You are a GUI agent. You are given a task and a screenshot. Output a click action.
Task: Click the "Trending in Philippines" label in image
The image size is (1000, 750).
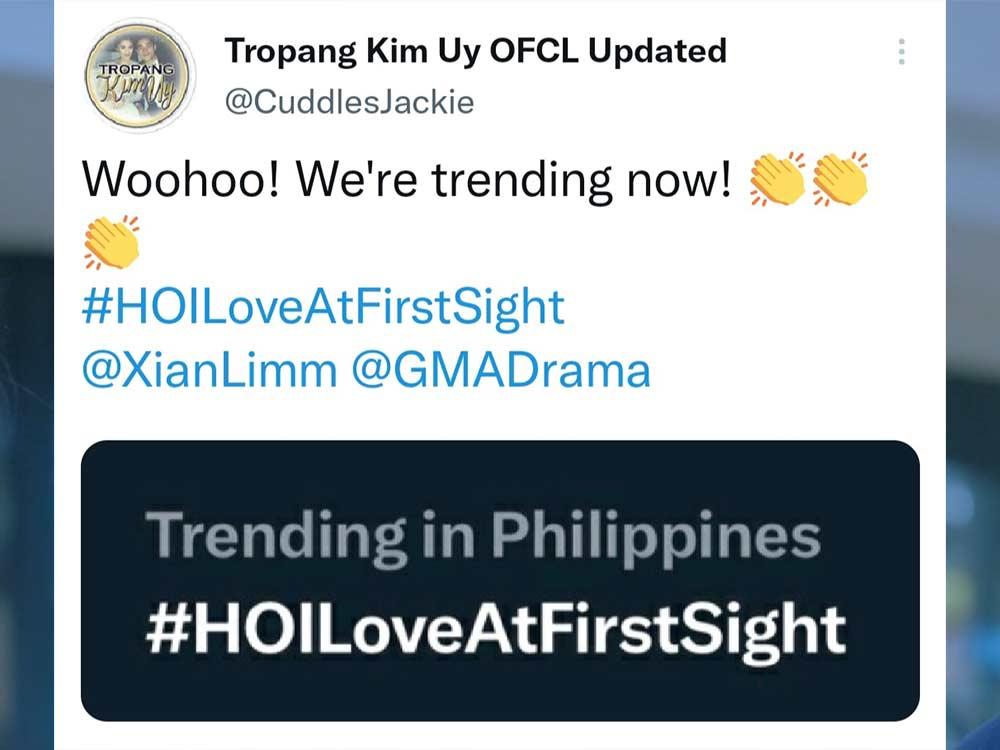483,537
